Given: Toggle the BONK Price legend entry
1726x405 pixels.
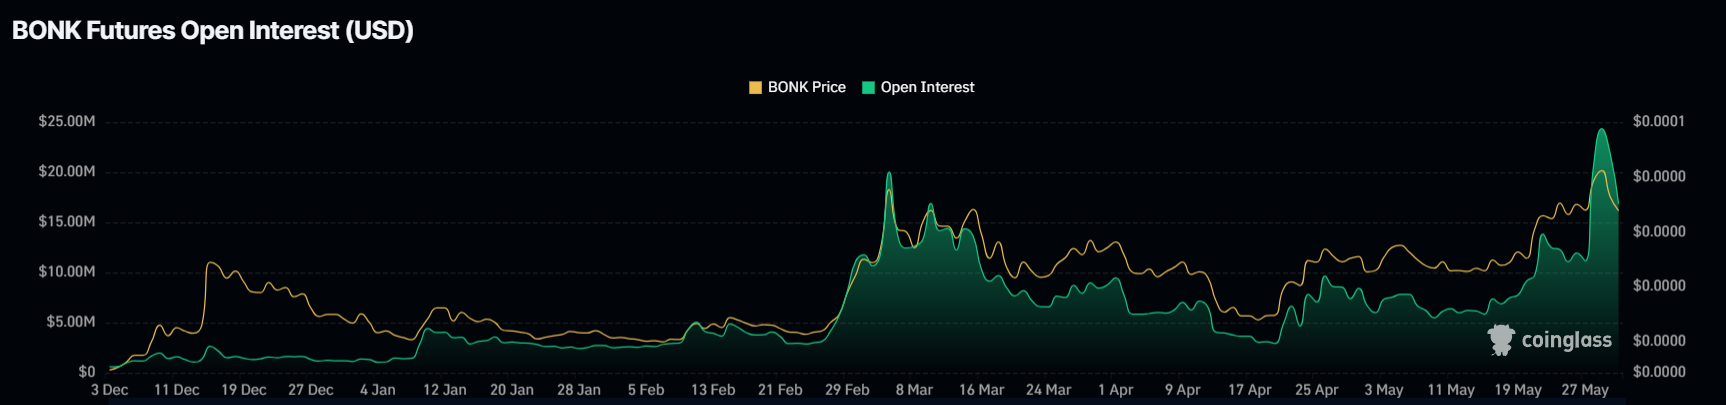Looking at the screenshot, I should tap(798, 88).
